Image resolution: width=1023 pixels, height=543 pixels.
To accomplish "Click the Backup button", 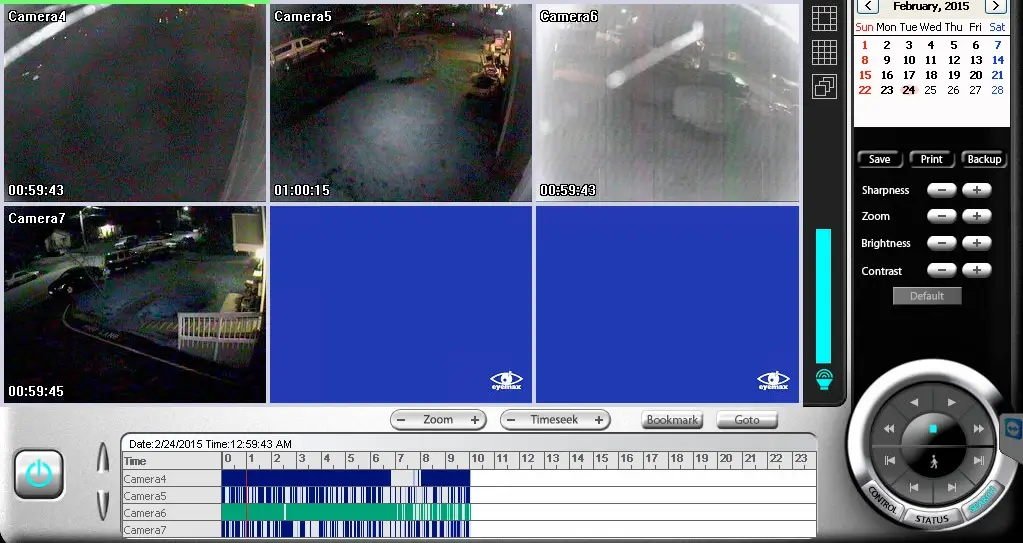I will click(984, 159).
